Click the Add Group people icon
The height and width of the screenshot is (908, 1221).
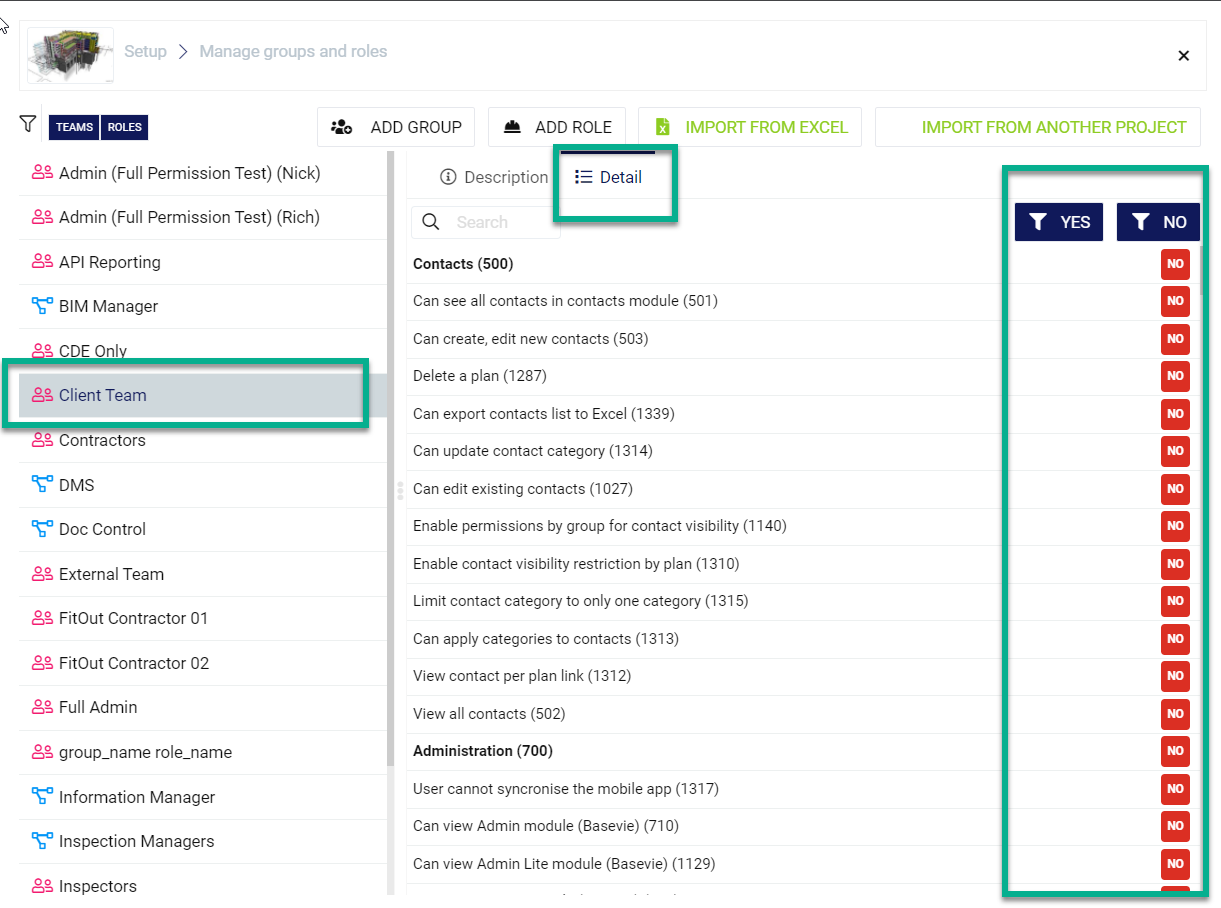tap(342, 127)
